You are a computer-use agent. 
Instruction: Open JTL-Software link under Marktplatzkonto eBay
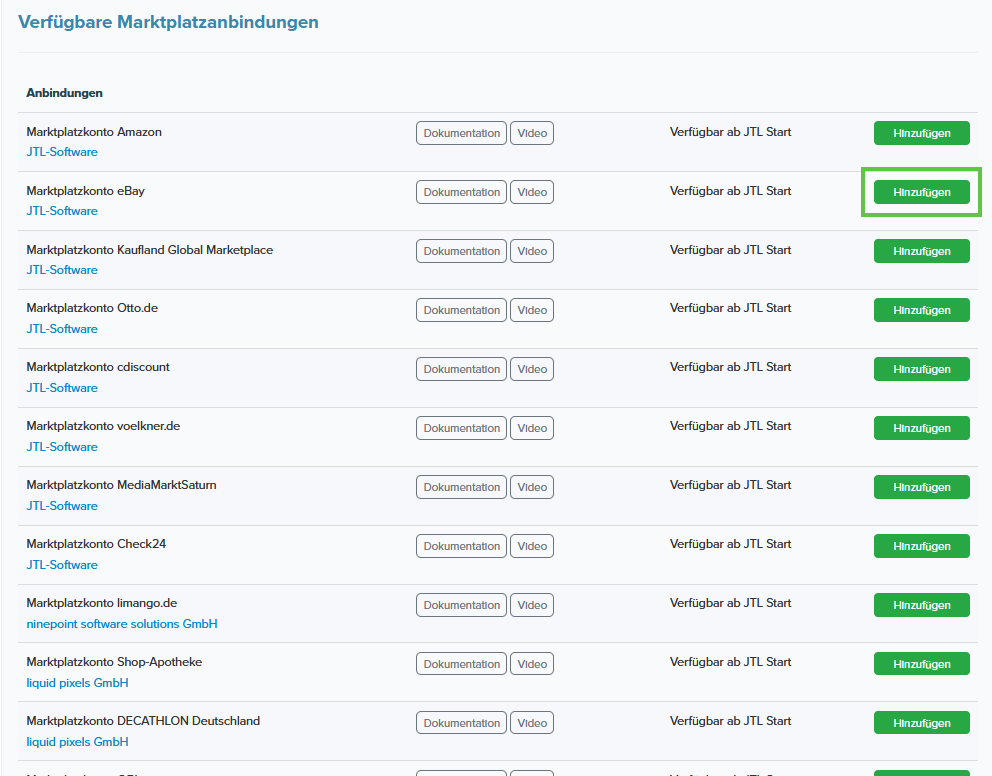(x=62, y=211)
